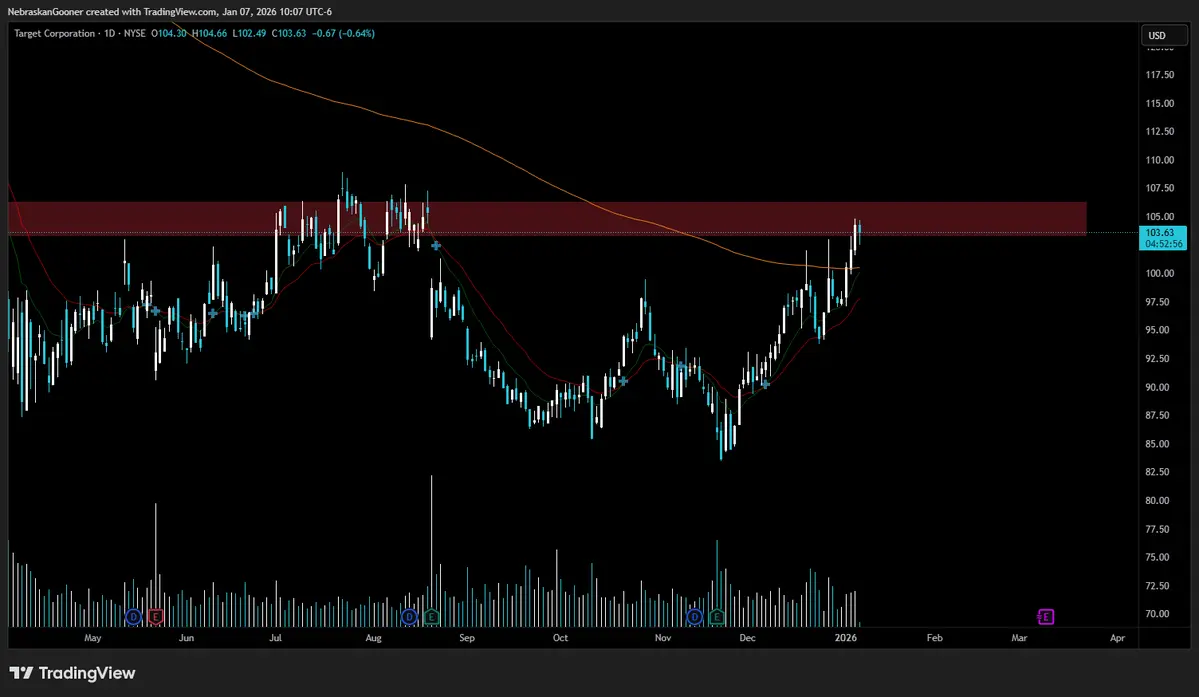Click the Feb label on time axis
The height and width of the screenshot is (697, 1199).
pyautogui.click(x=934, y=637)
